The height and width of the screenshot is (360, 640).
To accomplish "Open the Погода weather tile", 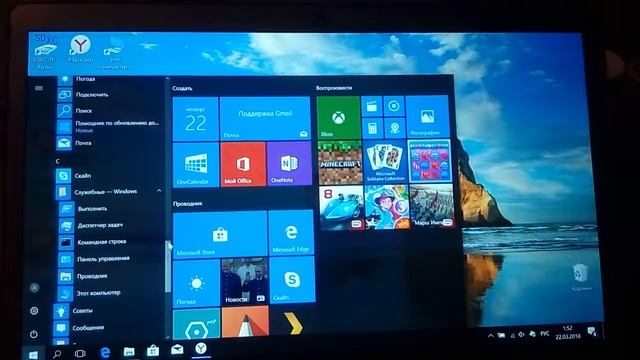I will [196, 283].
